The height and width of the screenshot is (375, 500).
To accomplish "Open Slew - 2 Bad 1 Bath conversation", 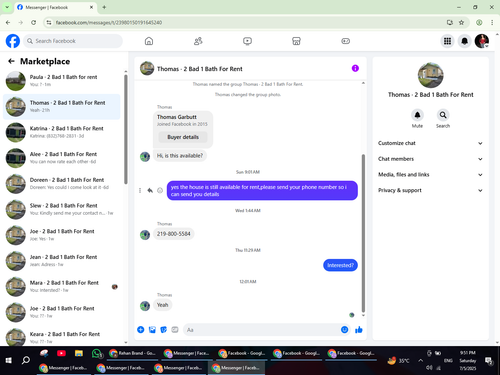I will point(62,209).
